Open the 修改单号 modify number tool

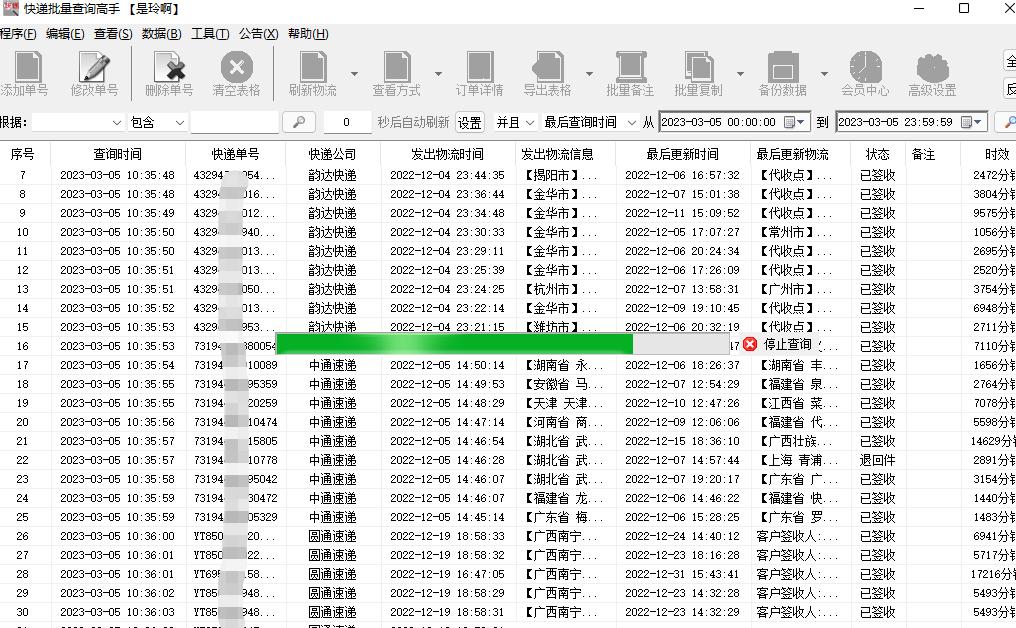point(93,72)
